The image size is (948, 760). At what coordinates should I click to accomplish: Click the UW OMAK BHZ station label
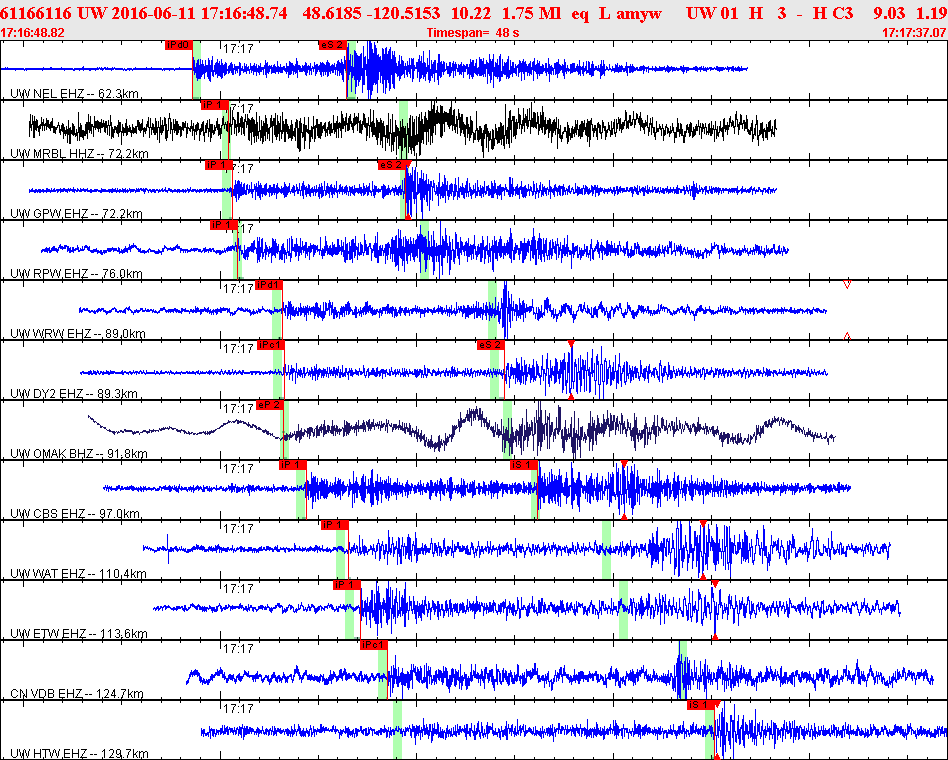pyautogui.click(x=79, y=453)
